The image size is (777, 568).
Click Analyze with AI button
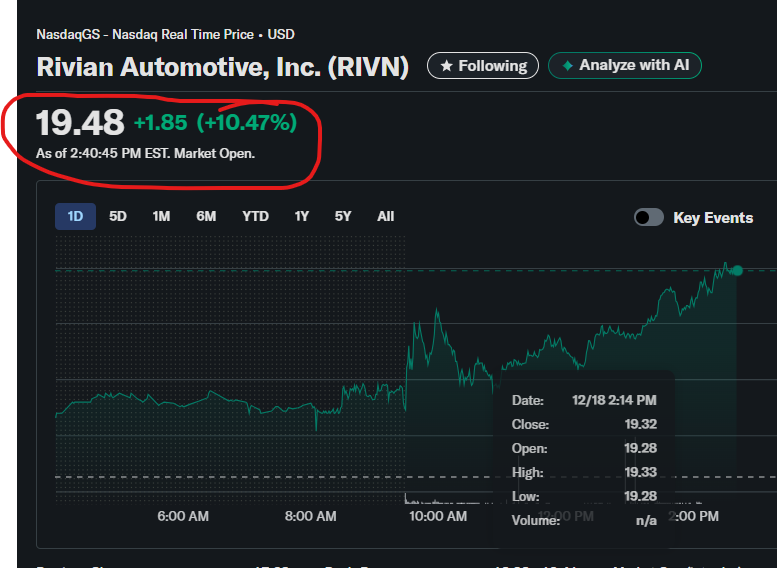[624, 65]
